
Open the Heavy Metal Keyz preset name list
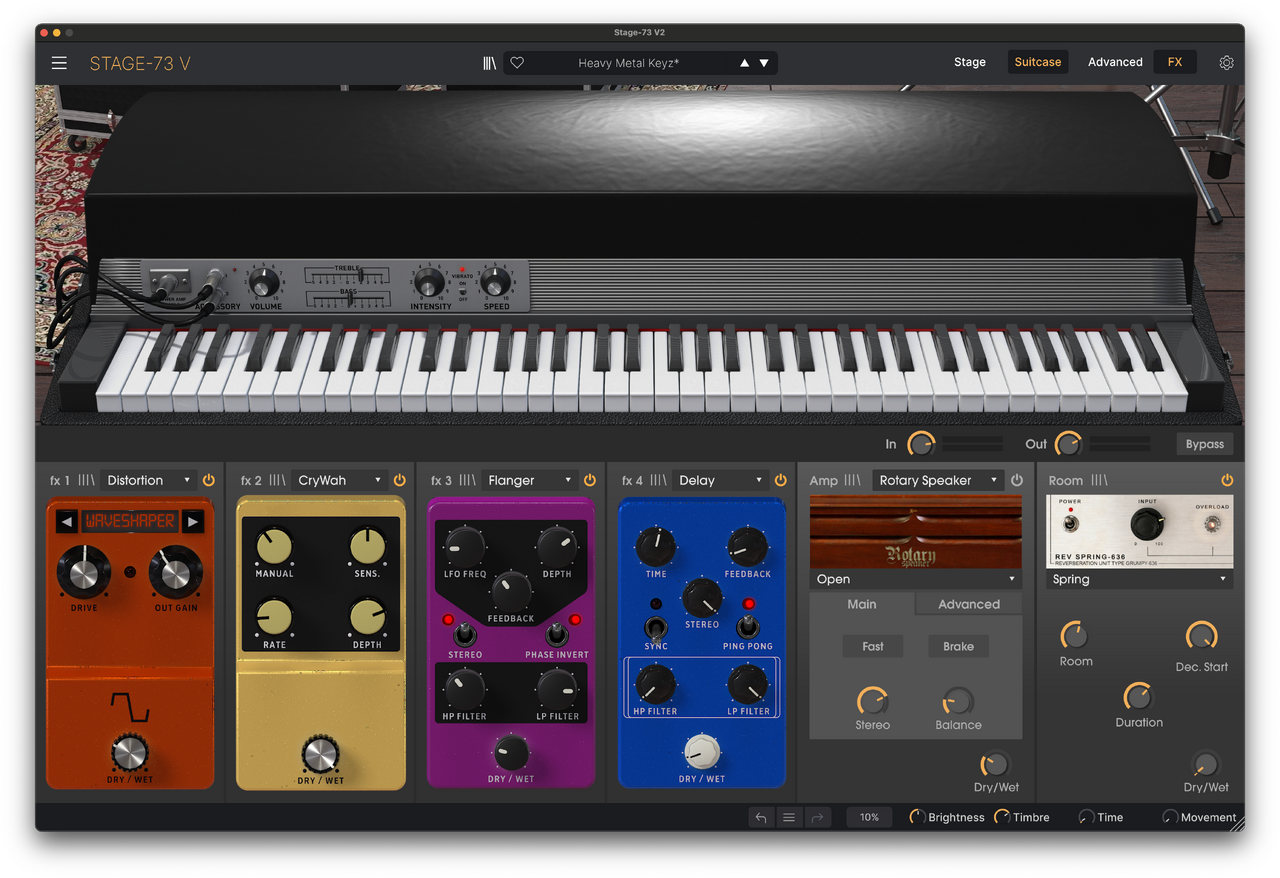pos(628,63)
